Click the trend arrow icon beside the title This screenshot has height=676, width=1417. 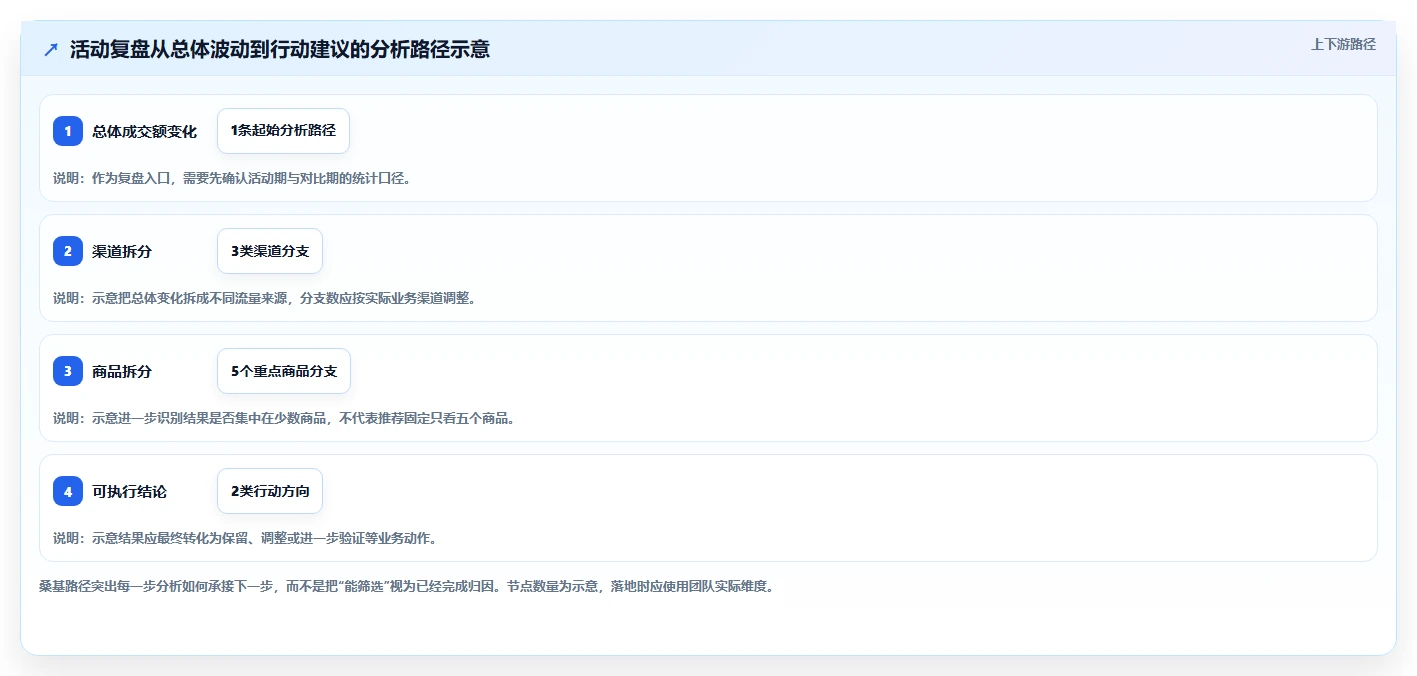(x=51, y=49)
